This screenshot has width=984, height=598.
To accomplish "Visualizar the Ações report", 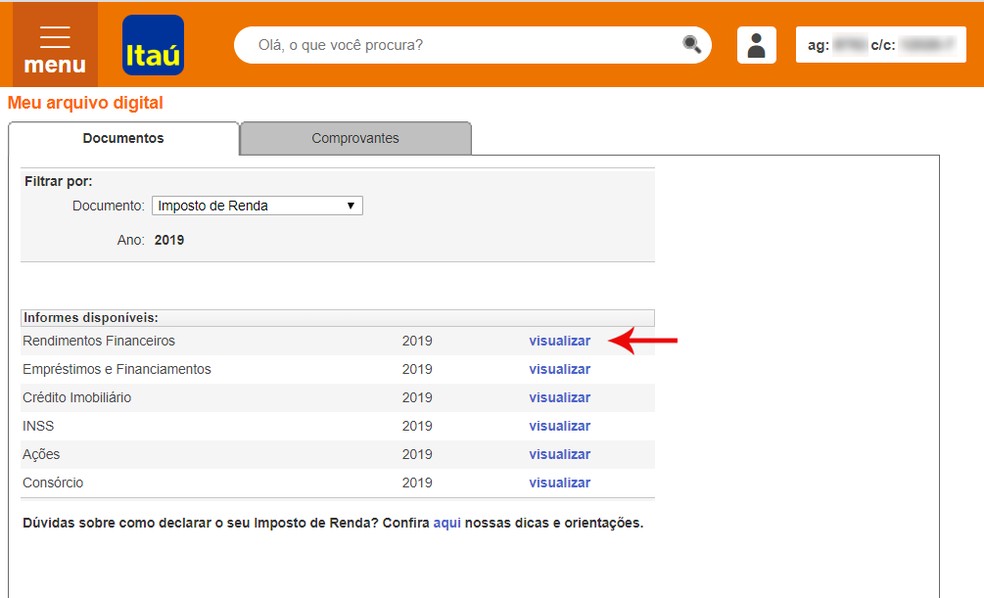I will [x=560, y=454].
